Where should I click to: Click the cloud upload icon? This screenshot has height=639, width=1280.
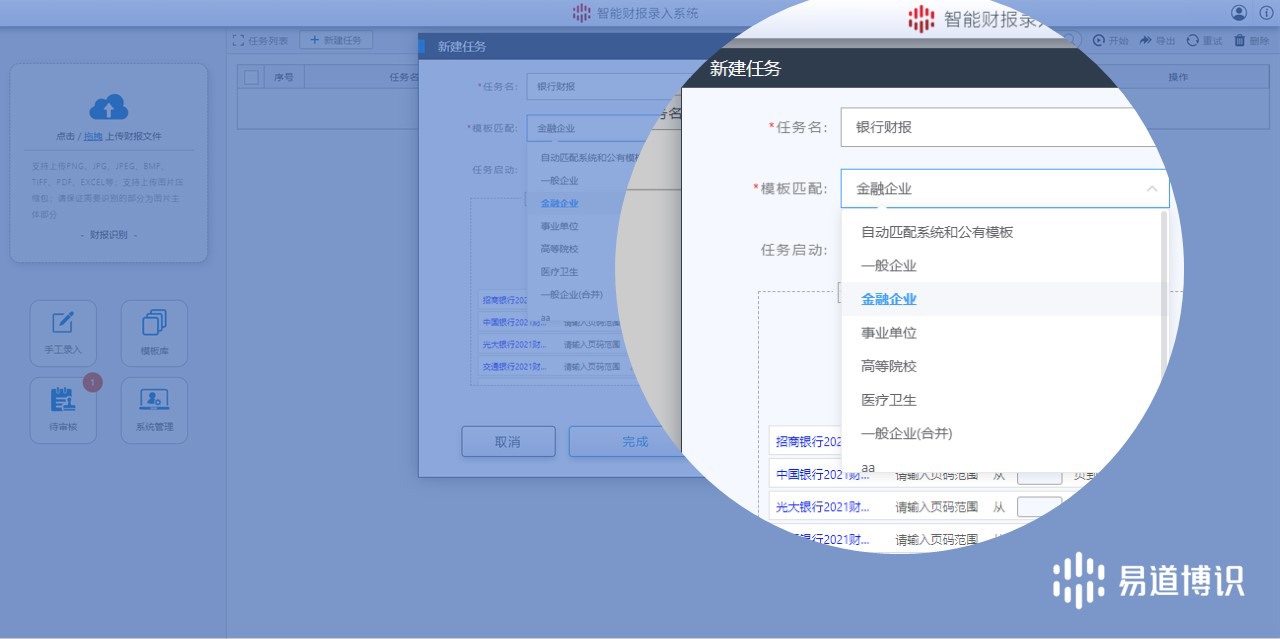click(109, 107)
